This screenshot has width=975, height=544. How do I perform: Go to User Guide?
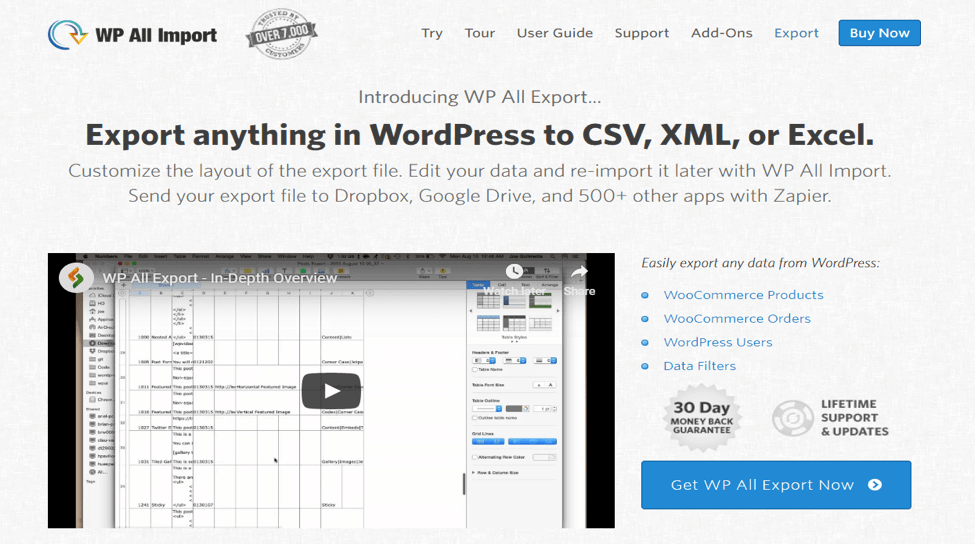click(555, 33)
